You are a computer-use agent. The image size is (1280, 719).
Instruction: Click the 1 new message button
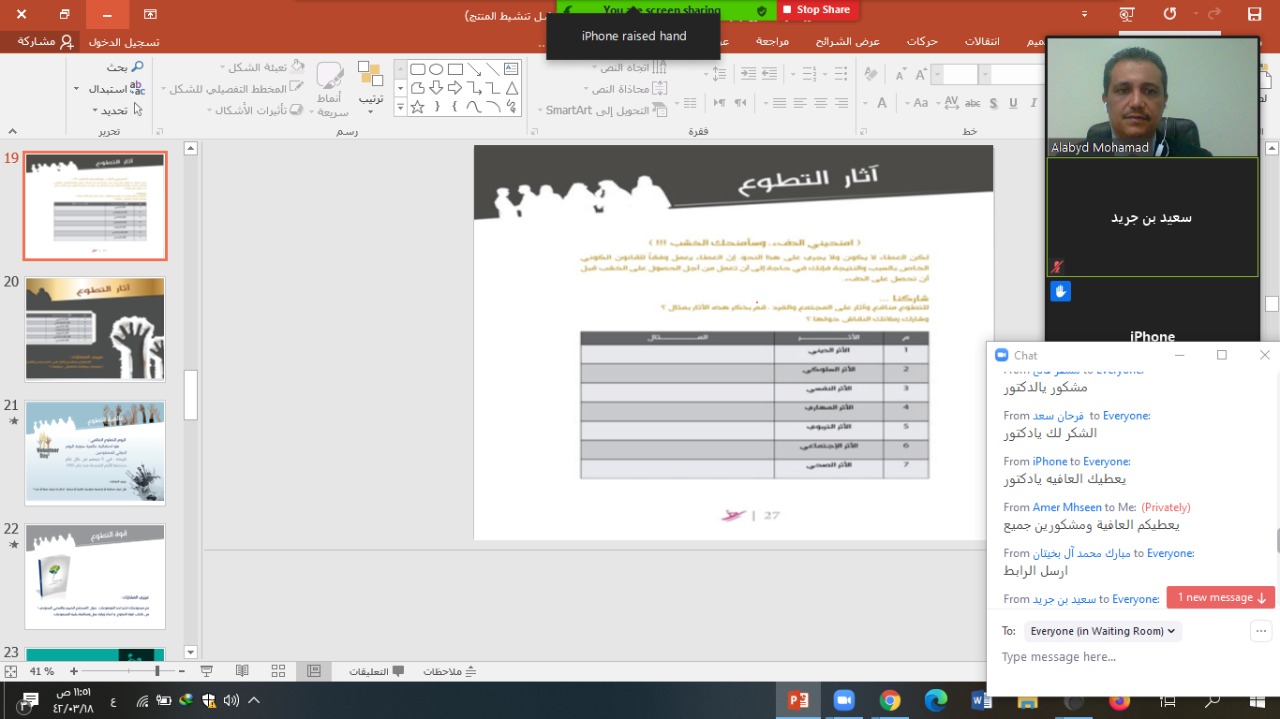pos(1220,597)
